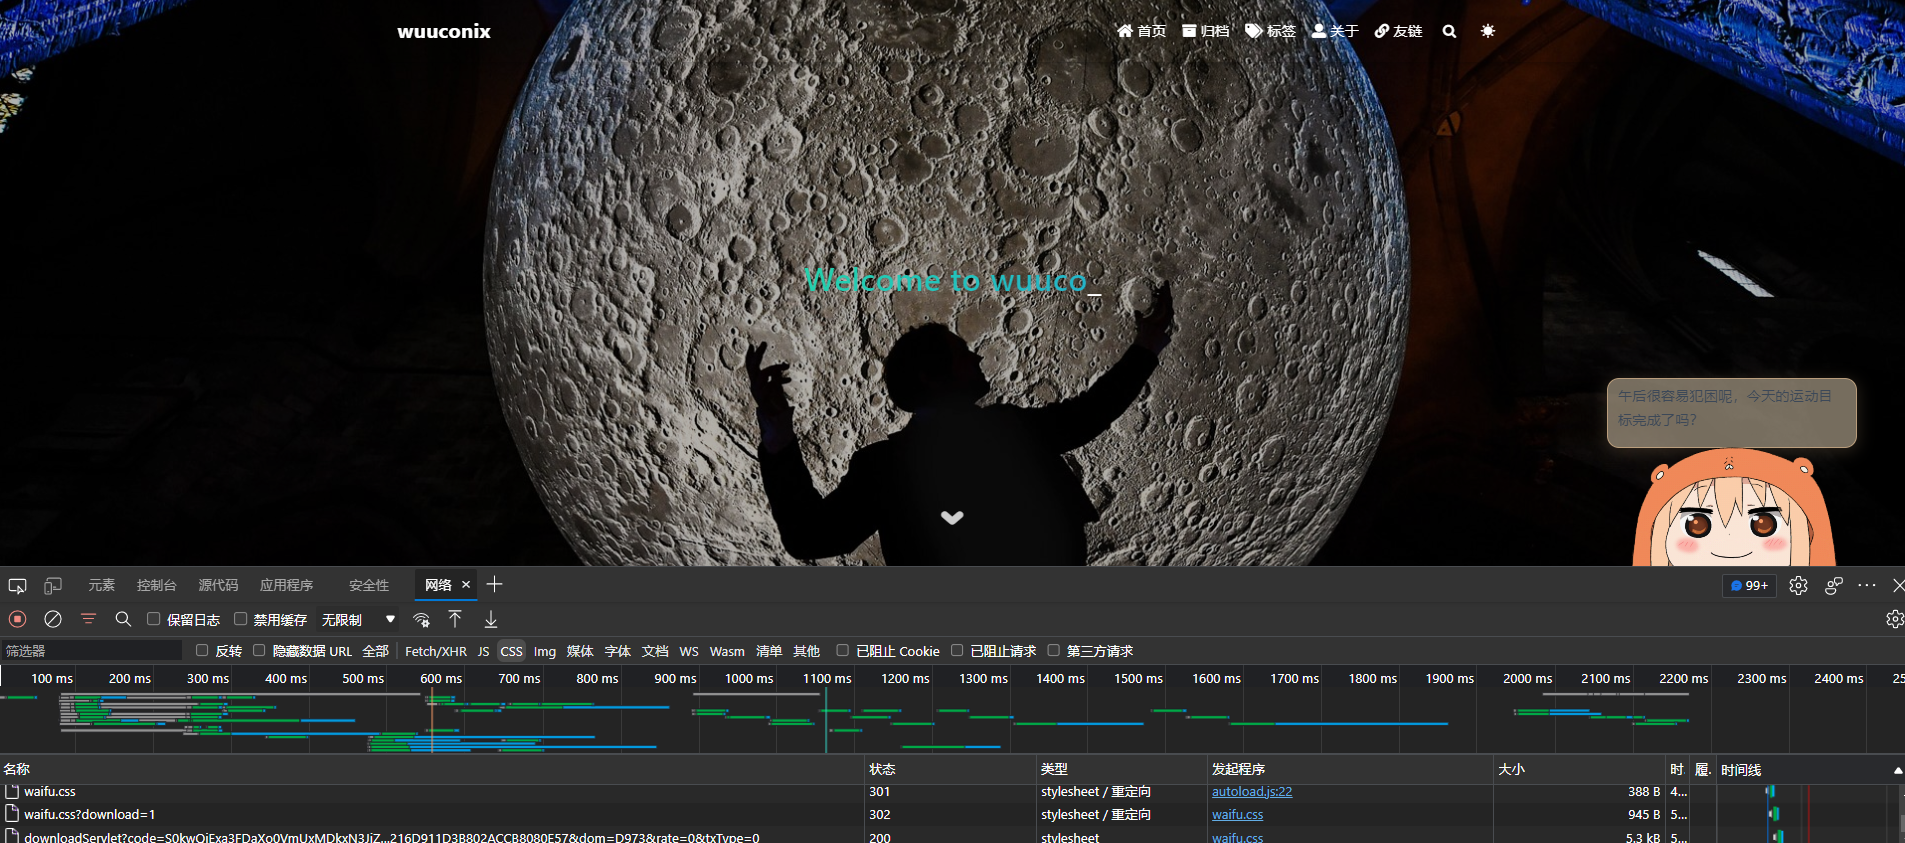The width and height of the screenshot is (1905, 843).
Task: Export HAR file with down arrow
Action: (x=491, y=620)
